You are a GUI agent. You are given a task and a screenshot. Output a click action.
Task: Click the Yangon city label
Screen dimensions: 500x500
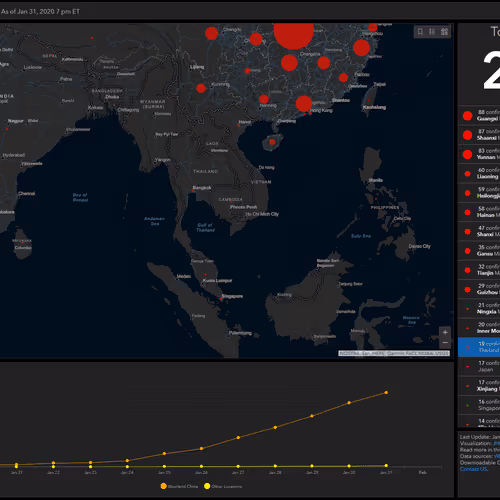tap(163, 160)
